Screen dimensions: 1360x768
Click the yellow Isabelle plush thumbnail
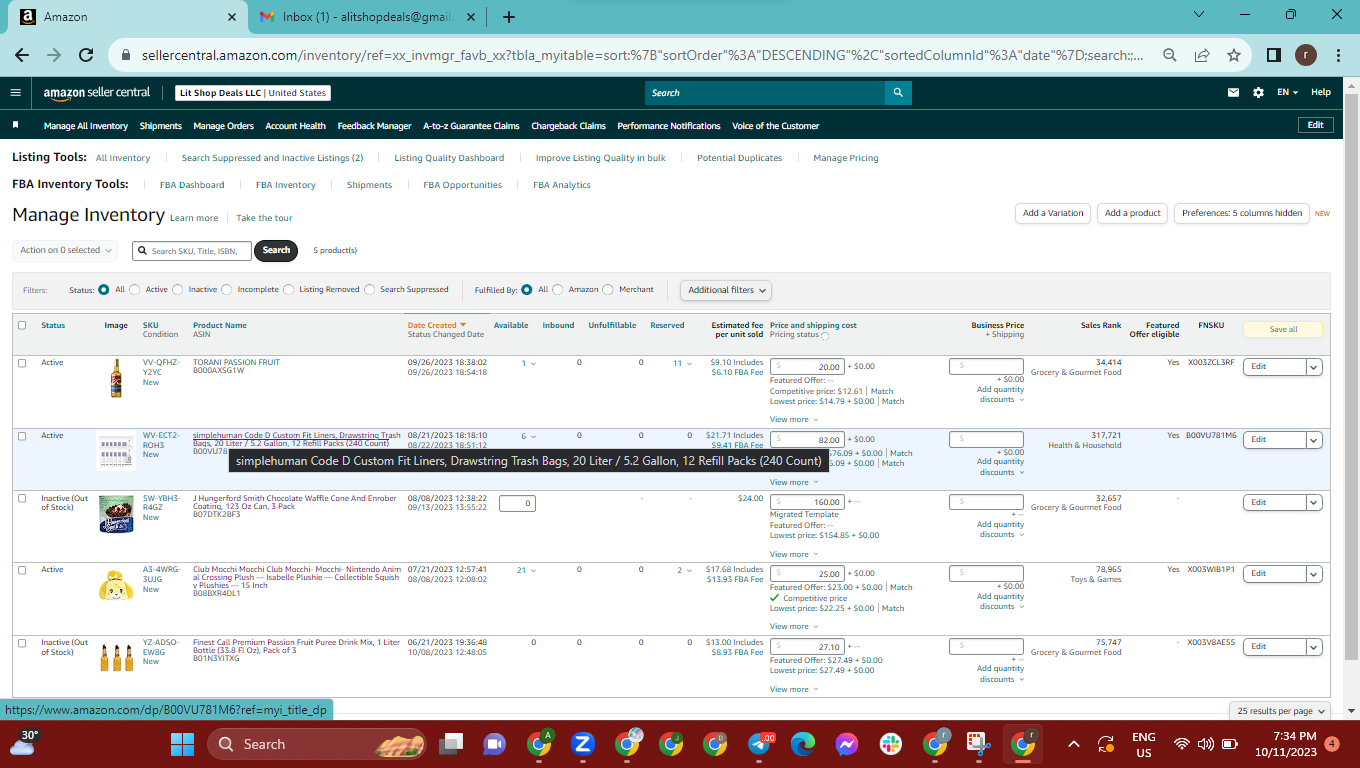[x=116, y=584]
